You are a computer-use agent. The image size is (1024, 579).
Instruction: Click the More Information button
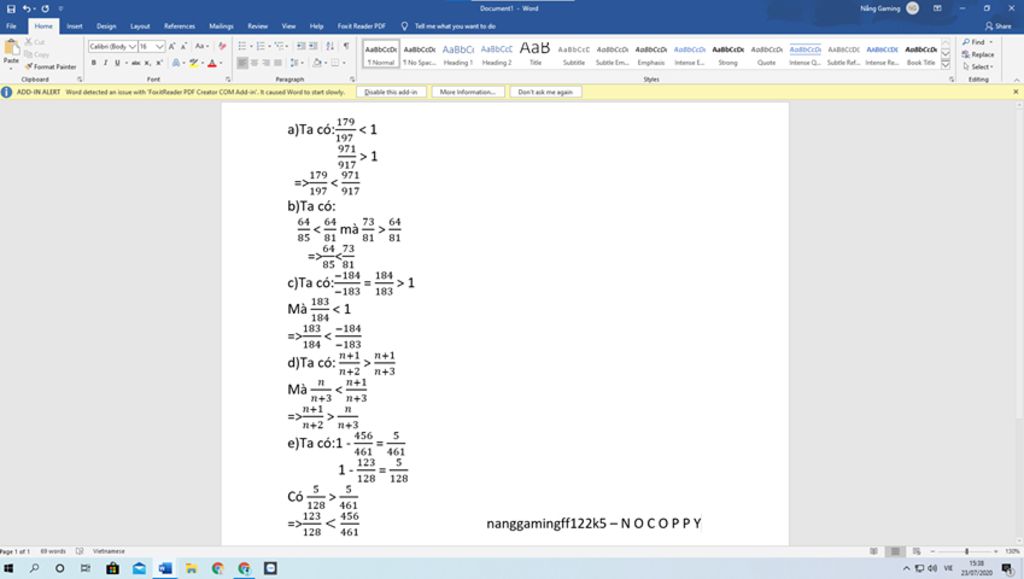pyautogui.click(x=468, y=92)
